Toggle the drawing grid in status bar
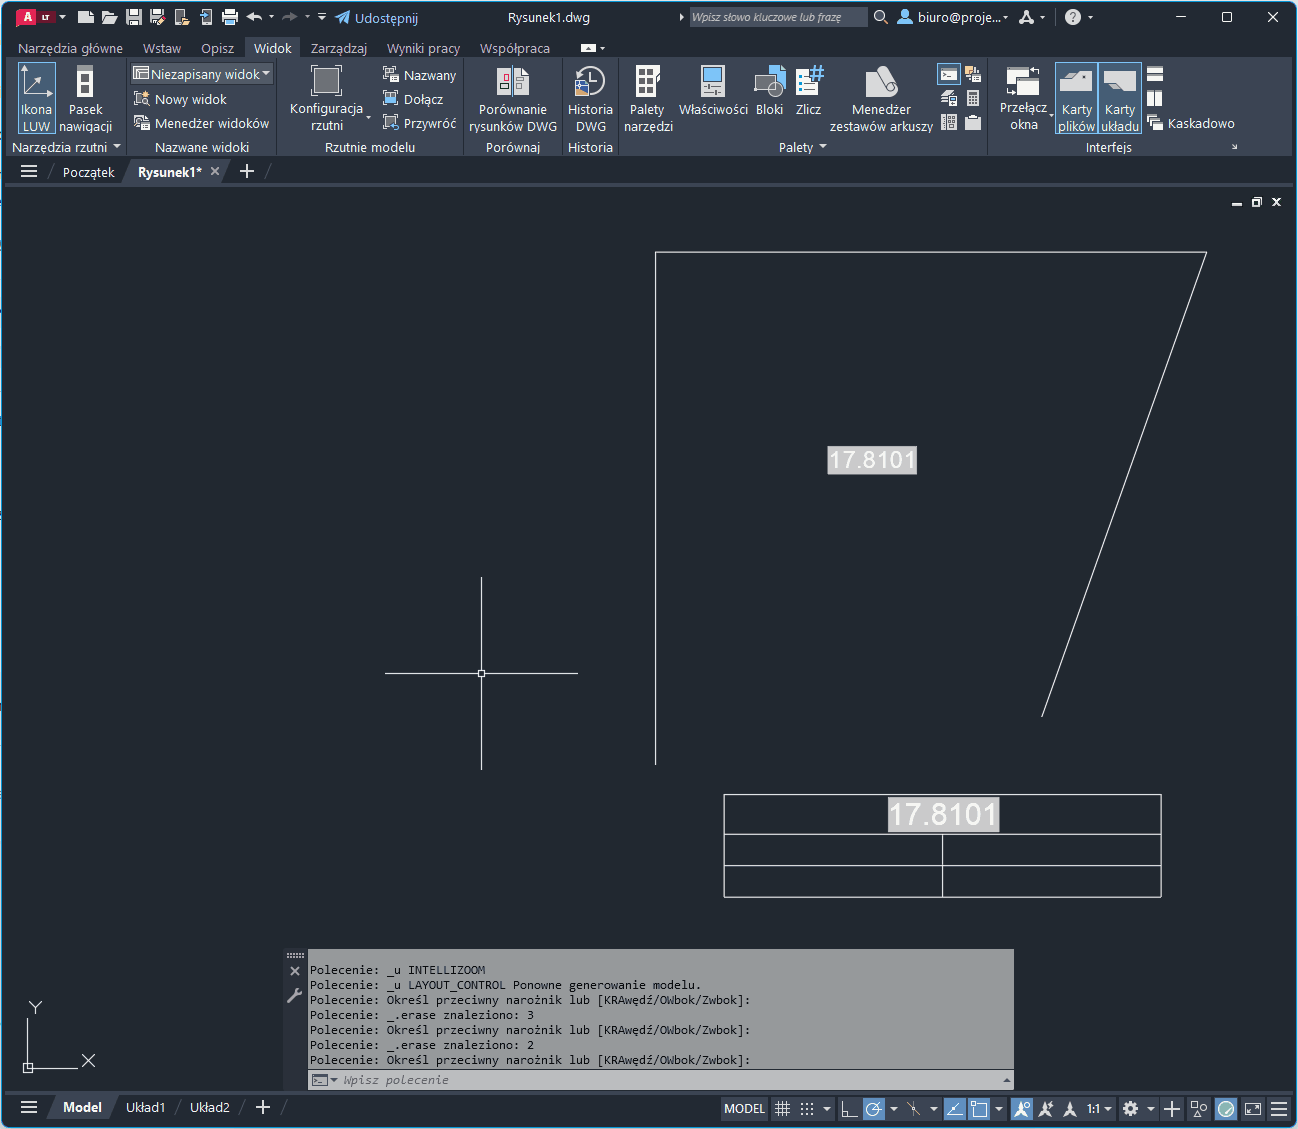 pos(783,1108)
